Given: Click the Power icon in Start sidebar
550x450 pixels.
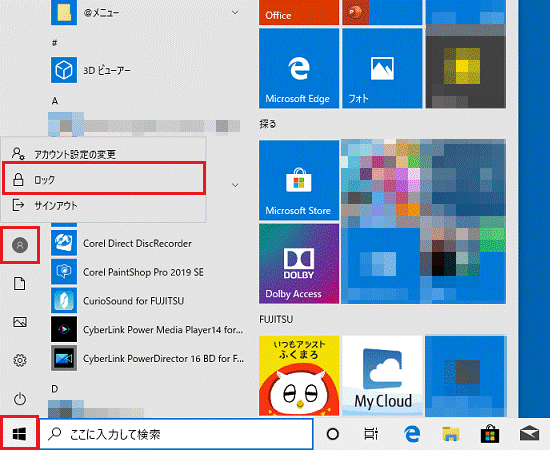Looking at the screenshot, I should tap(20, 399).
